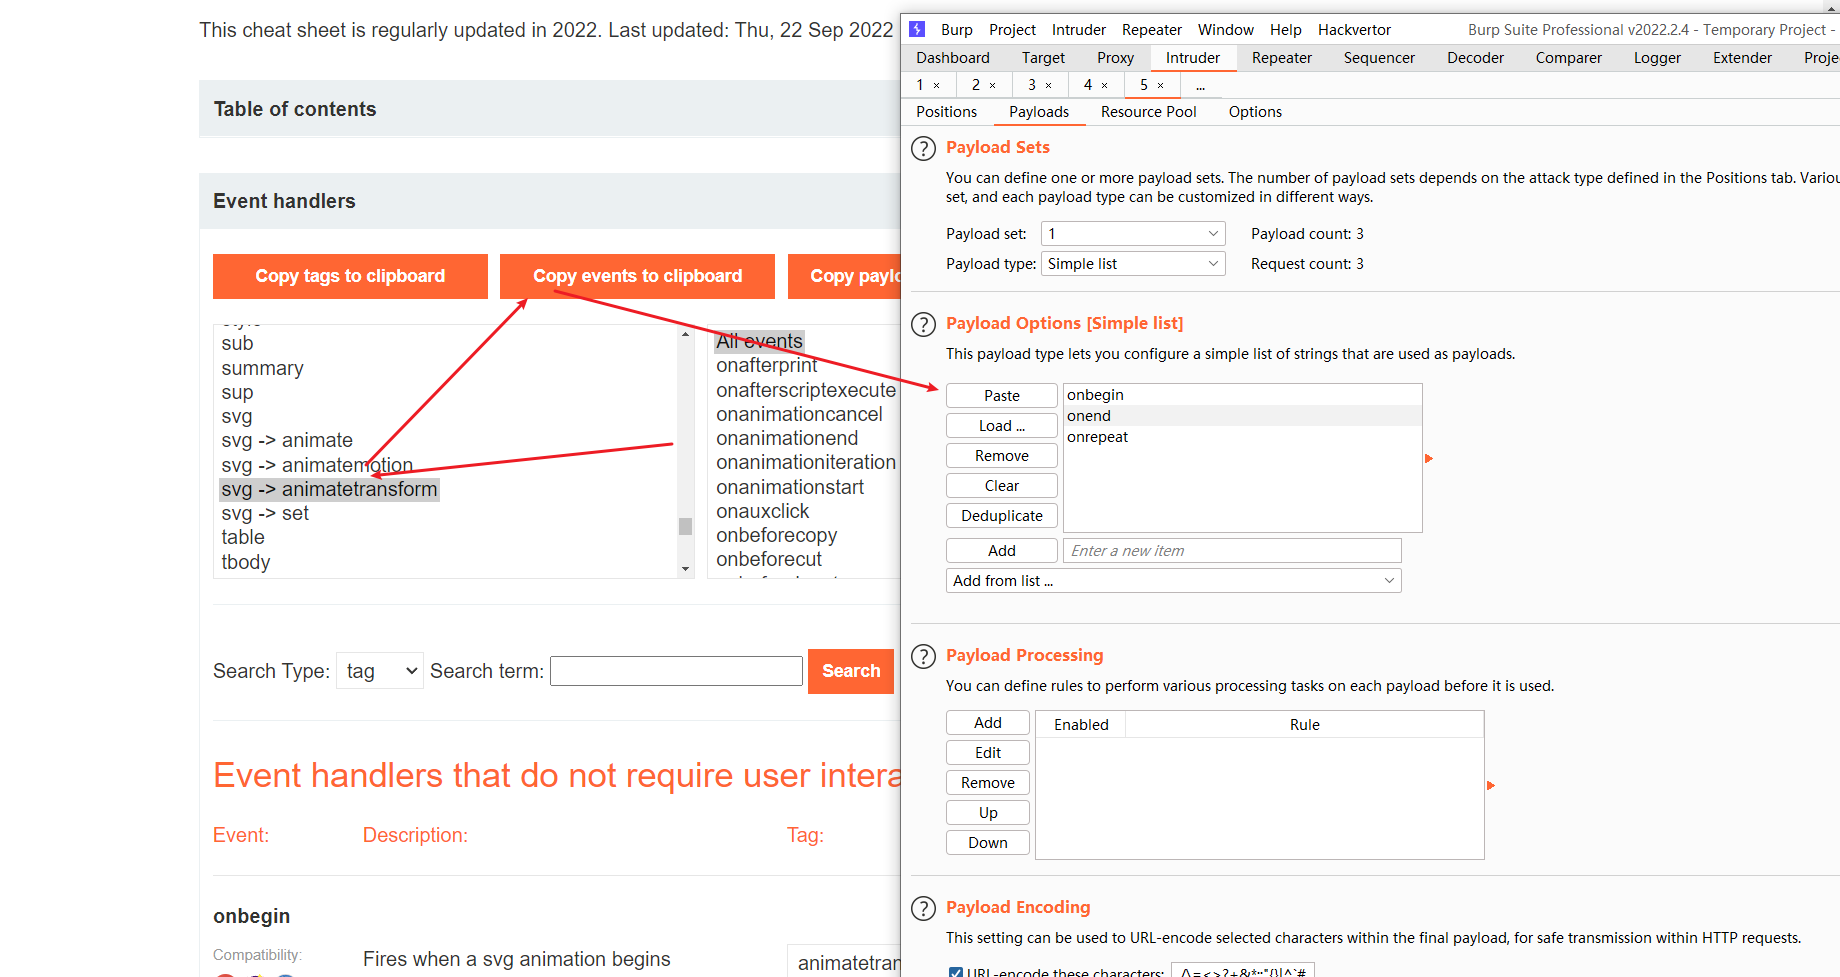Click the Search term input field
Screen dimensions: 1840x977
676,671
